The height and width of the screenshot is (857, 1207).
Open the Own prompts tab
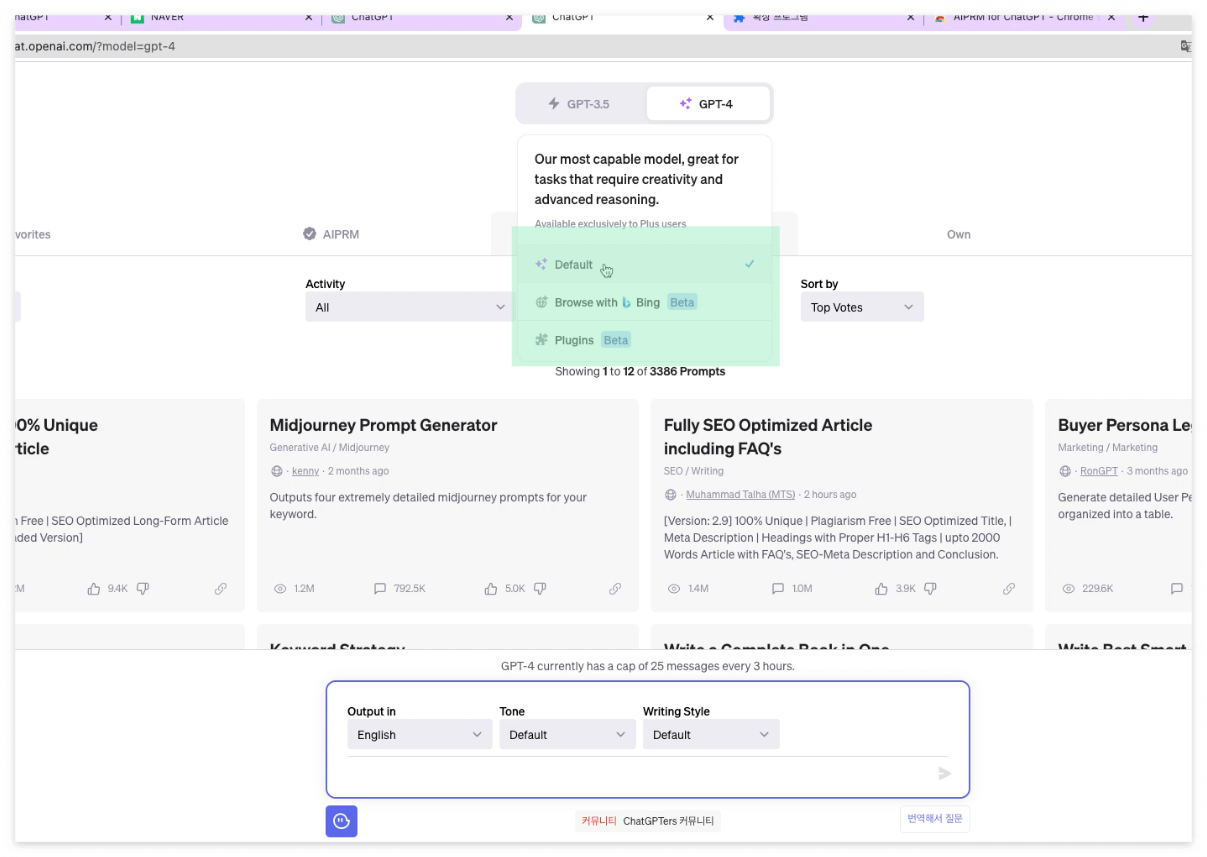958,234
